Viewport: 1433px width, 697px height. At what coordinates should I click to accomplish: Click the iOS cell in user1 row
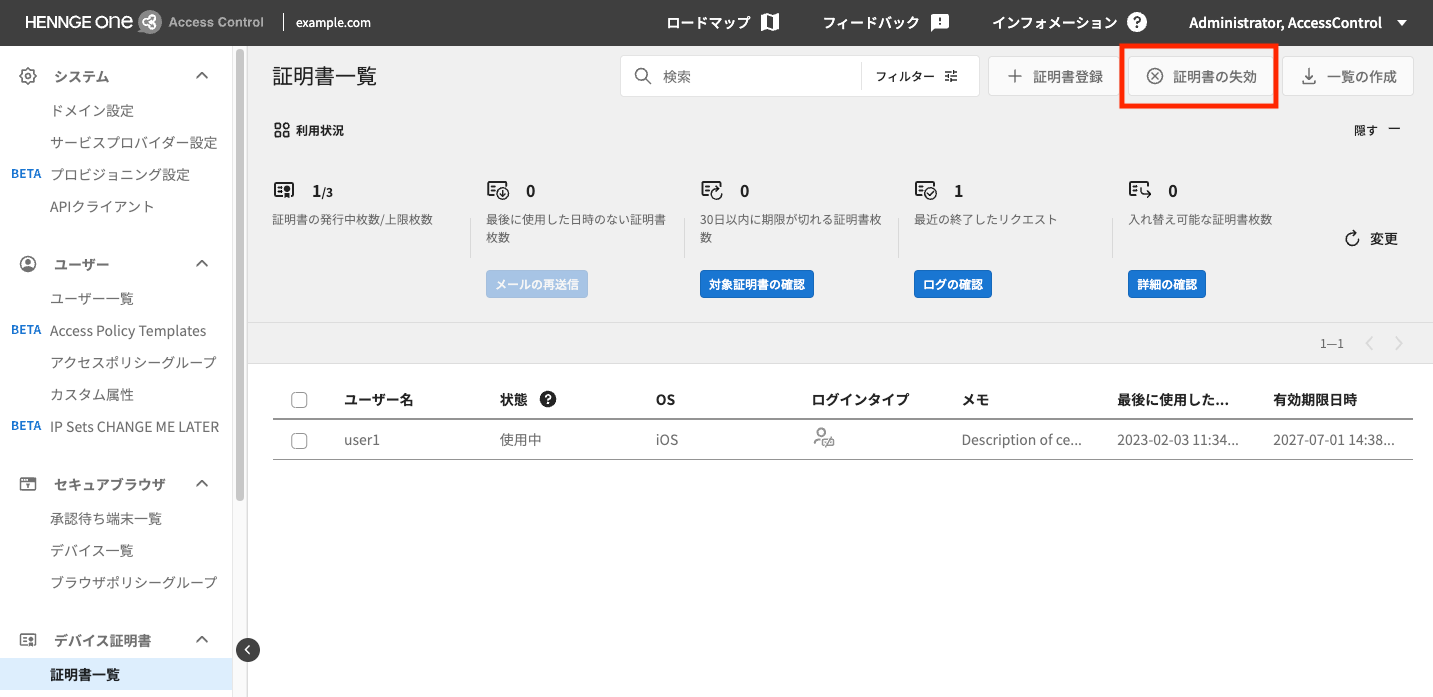pyautogui.click(x=667, y=440)
